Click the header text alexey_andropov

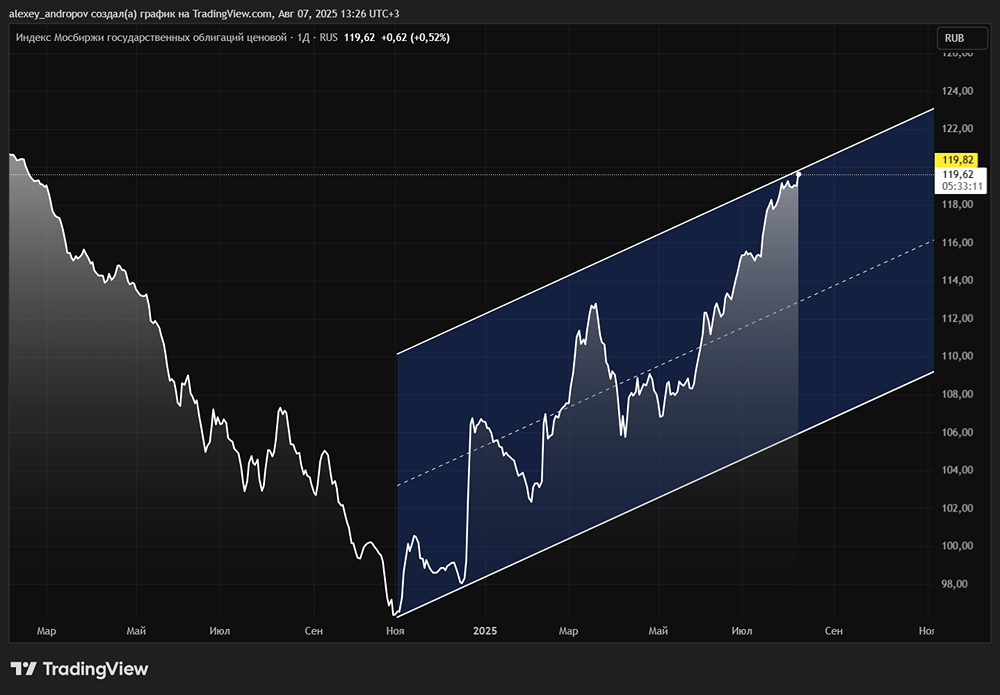48,13
